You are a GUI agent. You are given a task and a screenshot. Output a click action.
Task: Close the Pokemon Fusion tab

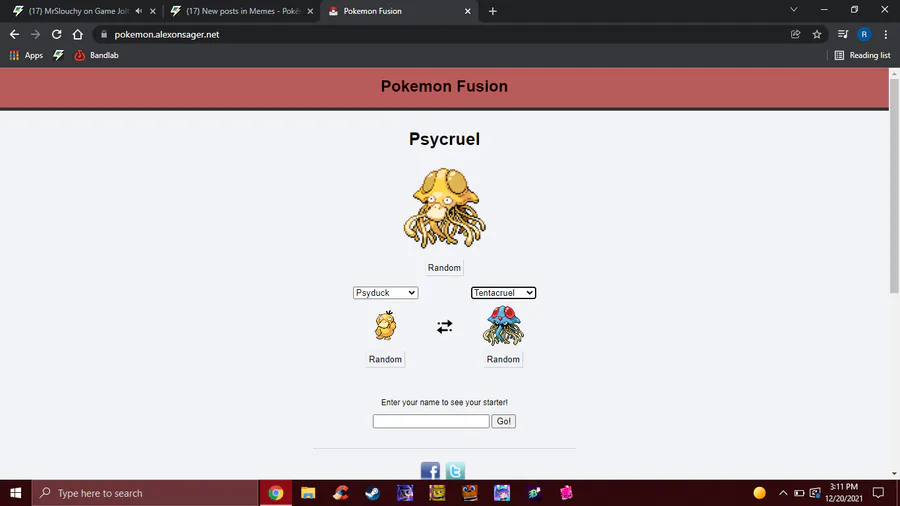pyautogui.click(x=467, y=11)
